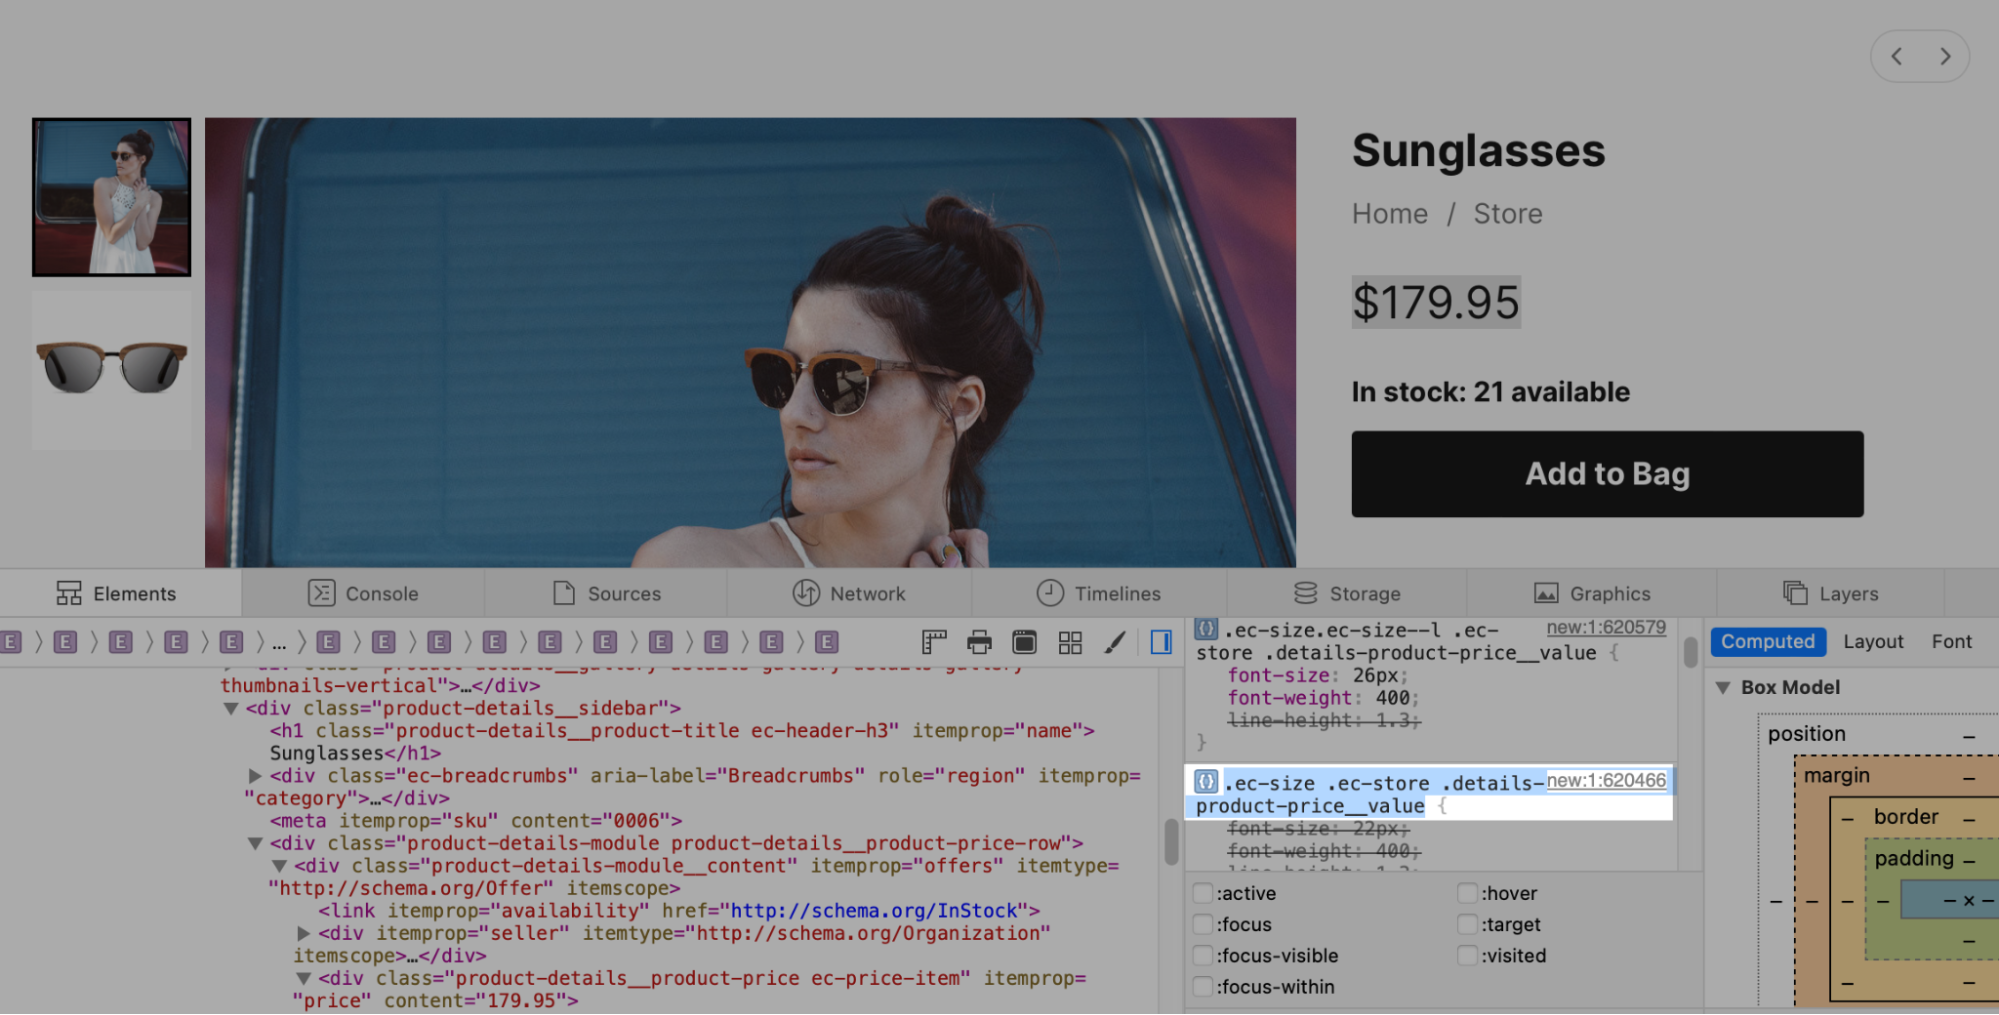Collapse the product-details__sidebar div node

coord(231,708)
